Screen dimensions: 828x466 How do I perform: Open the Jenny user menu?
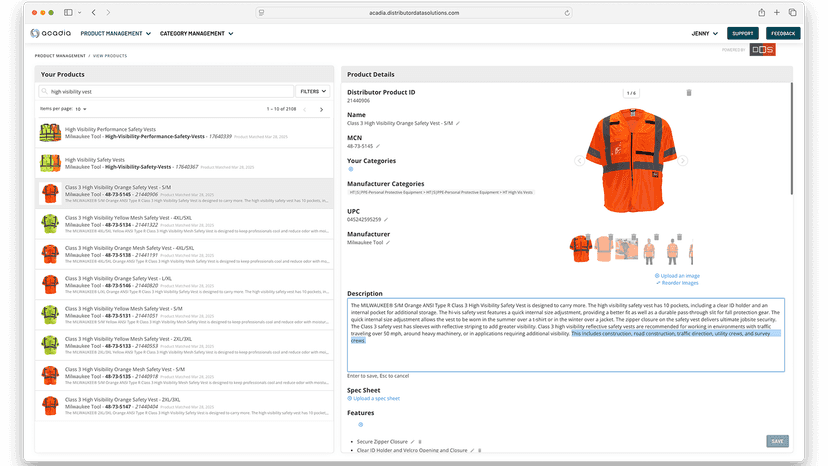(704, 33)
